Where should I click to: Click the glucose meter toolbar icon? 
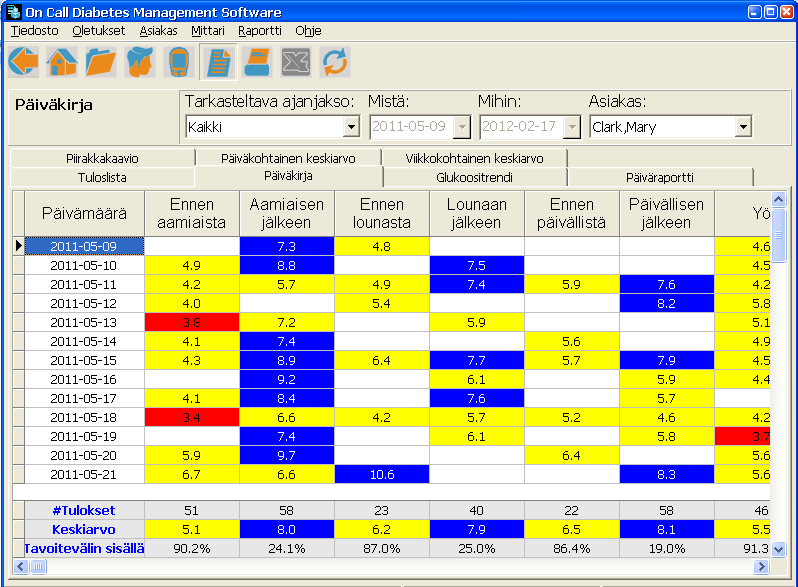coord(179,62)
